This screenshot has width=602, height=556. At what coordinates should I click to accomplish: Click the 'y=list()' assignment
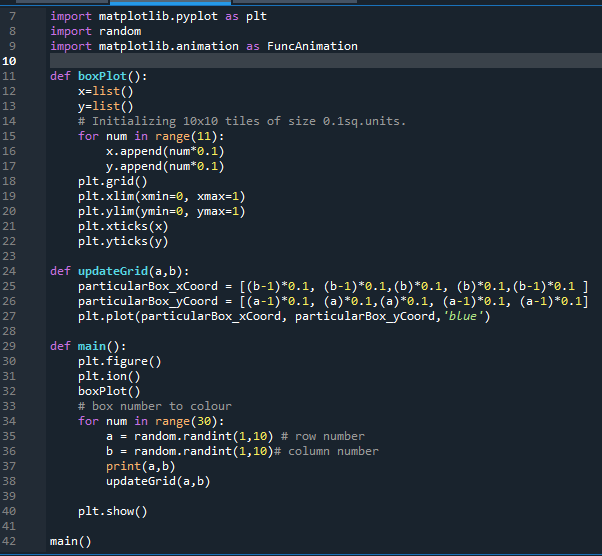(x=106, y=106)
